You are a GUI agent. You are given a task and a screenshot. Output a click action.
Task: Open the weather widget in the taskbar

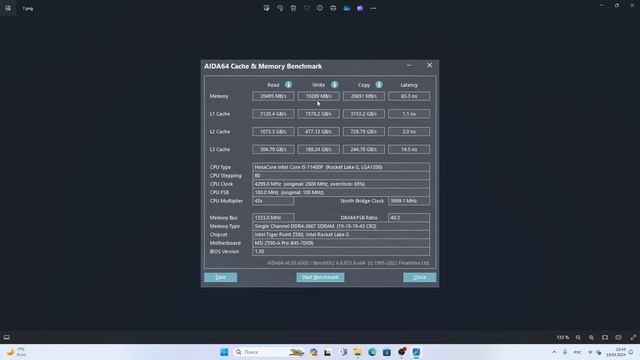point(16,352)
